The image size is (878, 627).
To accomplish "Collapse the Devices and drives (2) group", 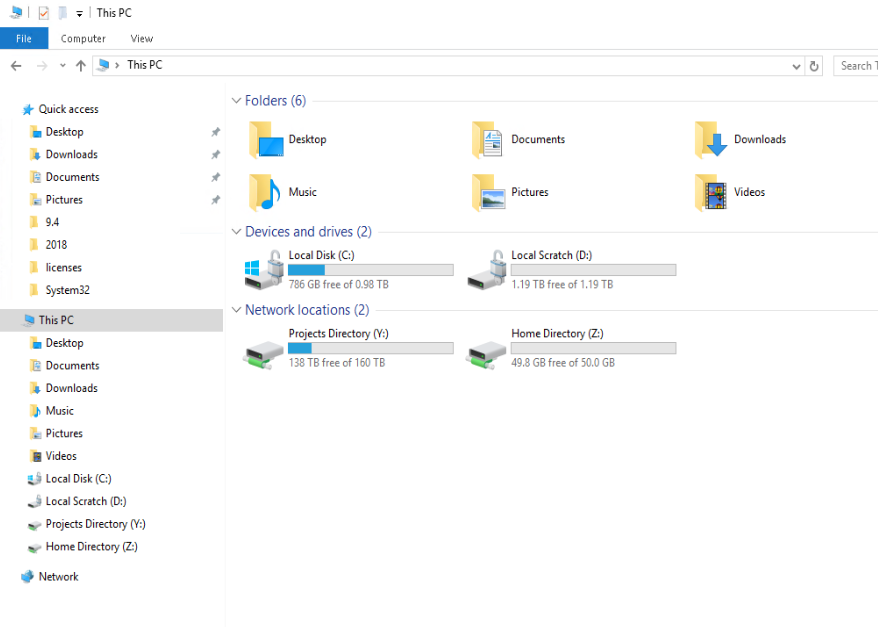I will click(236, 232).
